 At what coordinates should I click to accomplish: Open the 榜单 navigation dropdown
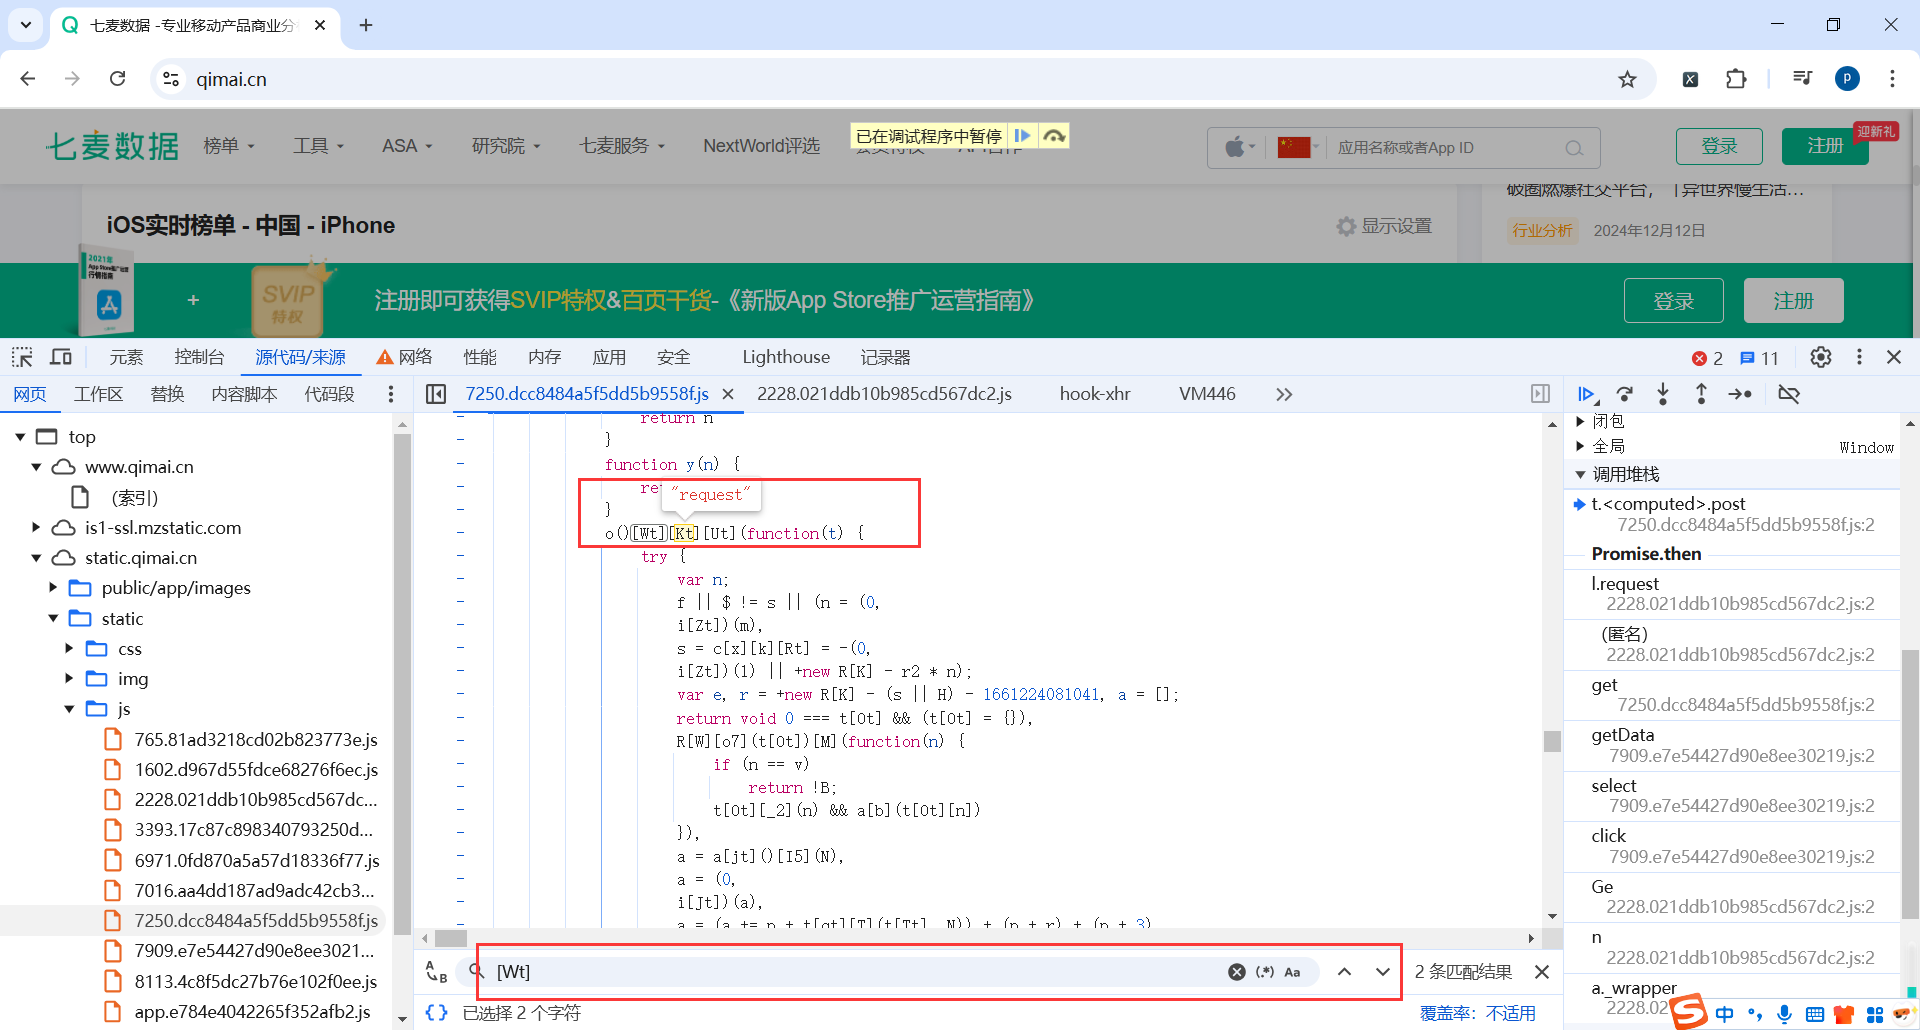coord(229,146)
